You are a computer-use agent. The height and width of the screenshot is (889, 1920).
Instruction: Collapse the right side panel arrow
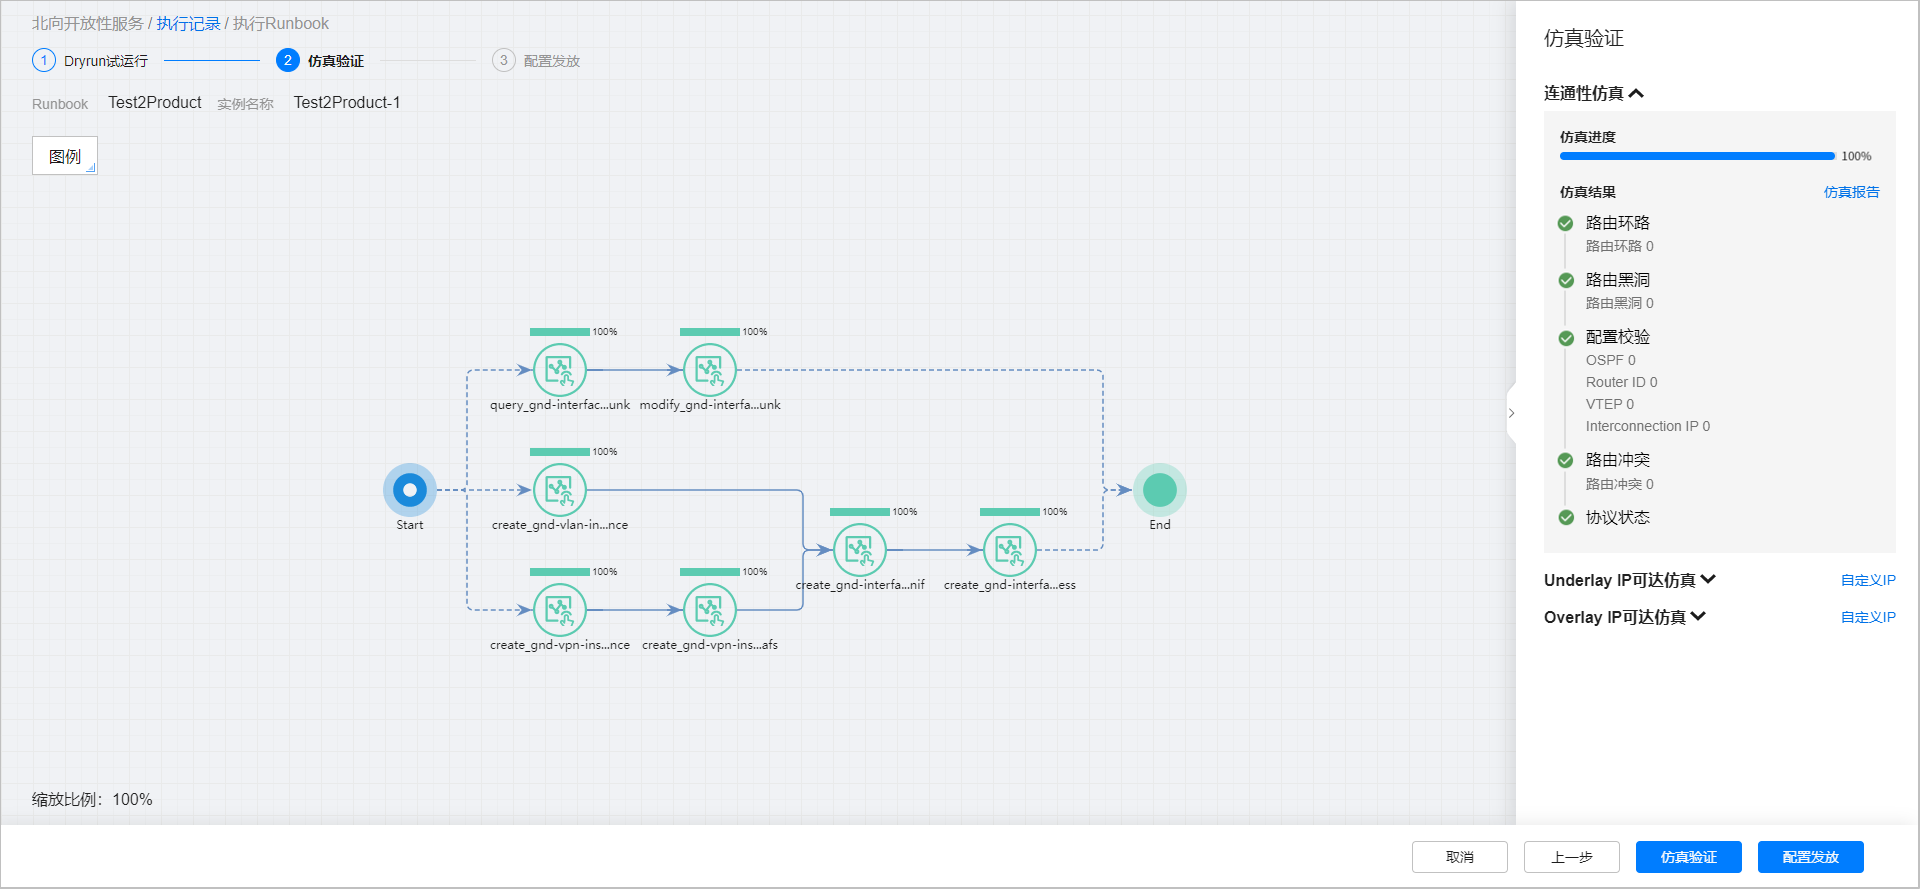click(x=1511, y=413)
